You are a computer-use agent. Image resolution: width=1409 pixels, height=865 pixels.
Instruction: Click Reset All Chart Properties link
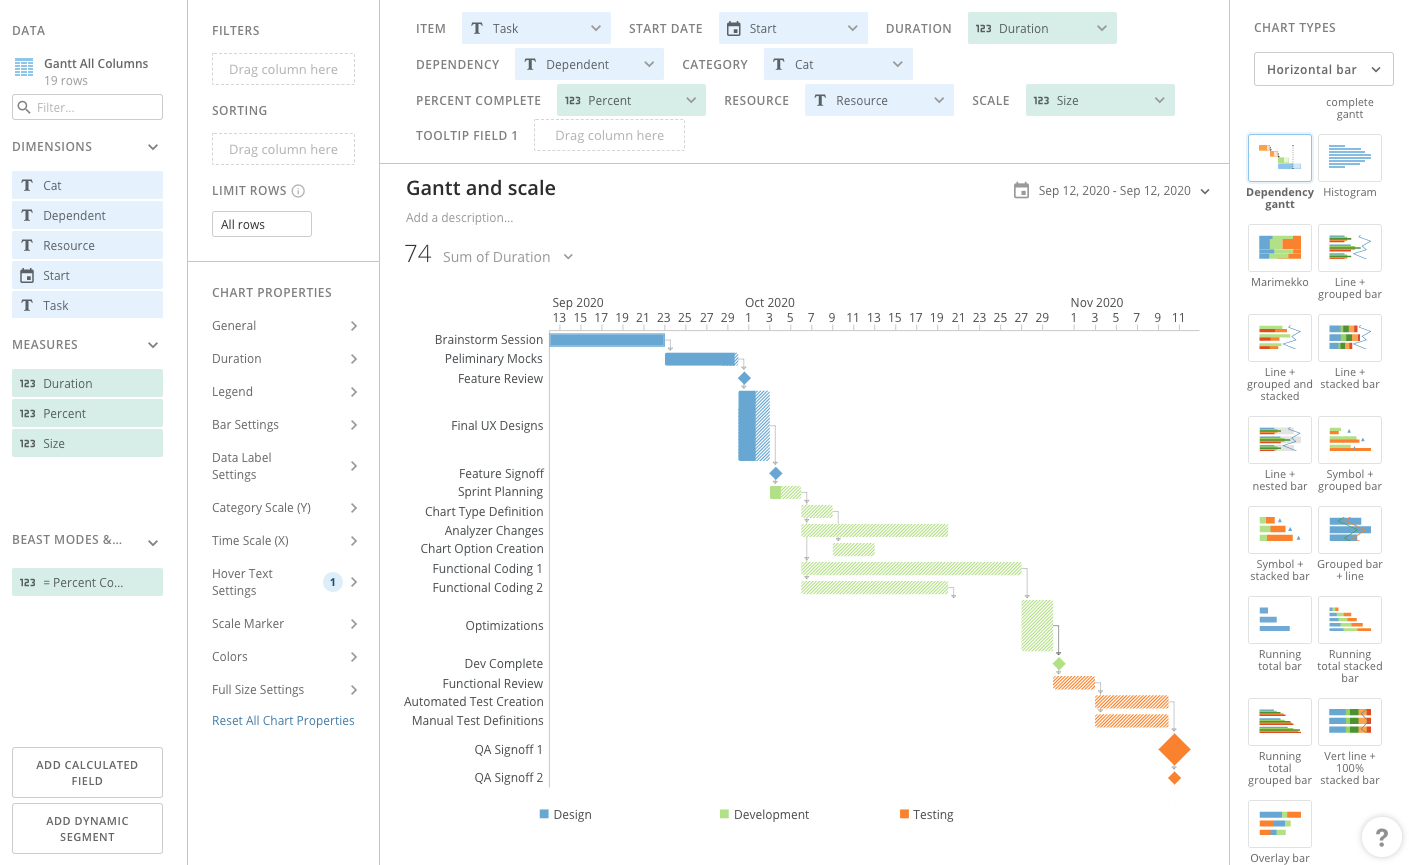(283, 721)
